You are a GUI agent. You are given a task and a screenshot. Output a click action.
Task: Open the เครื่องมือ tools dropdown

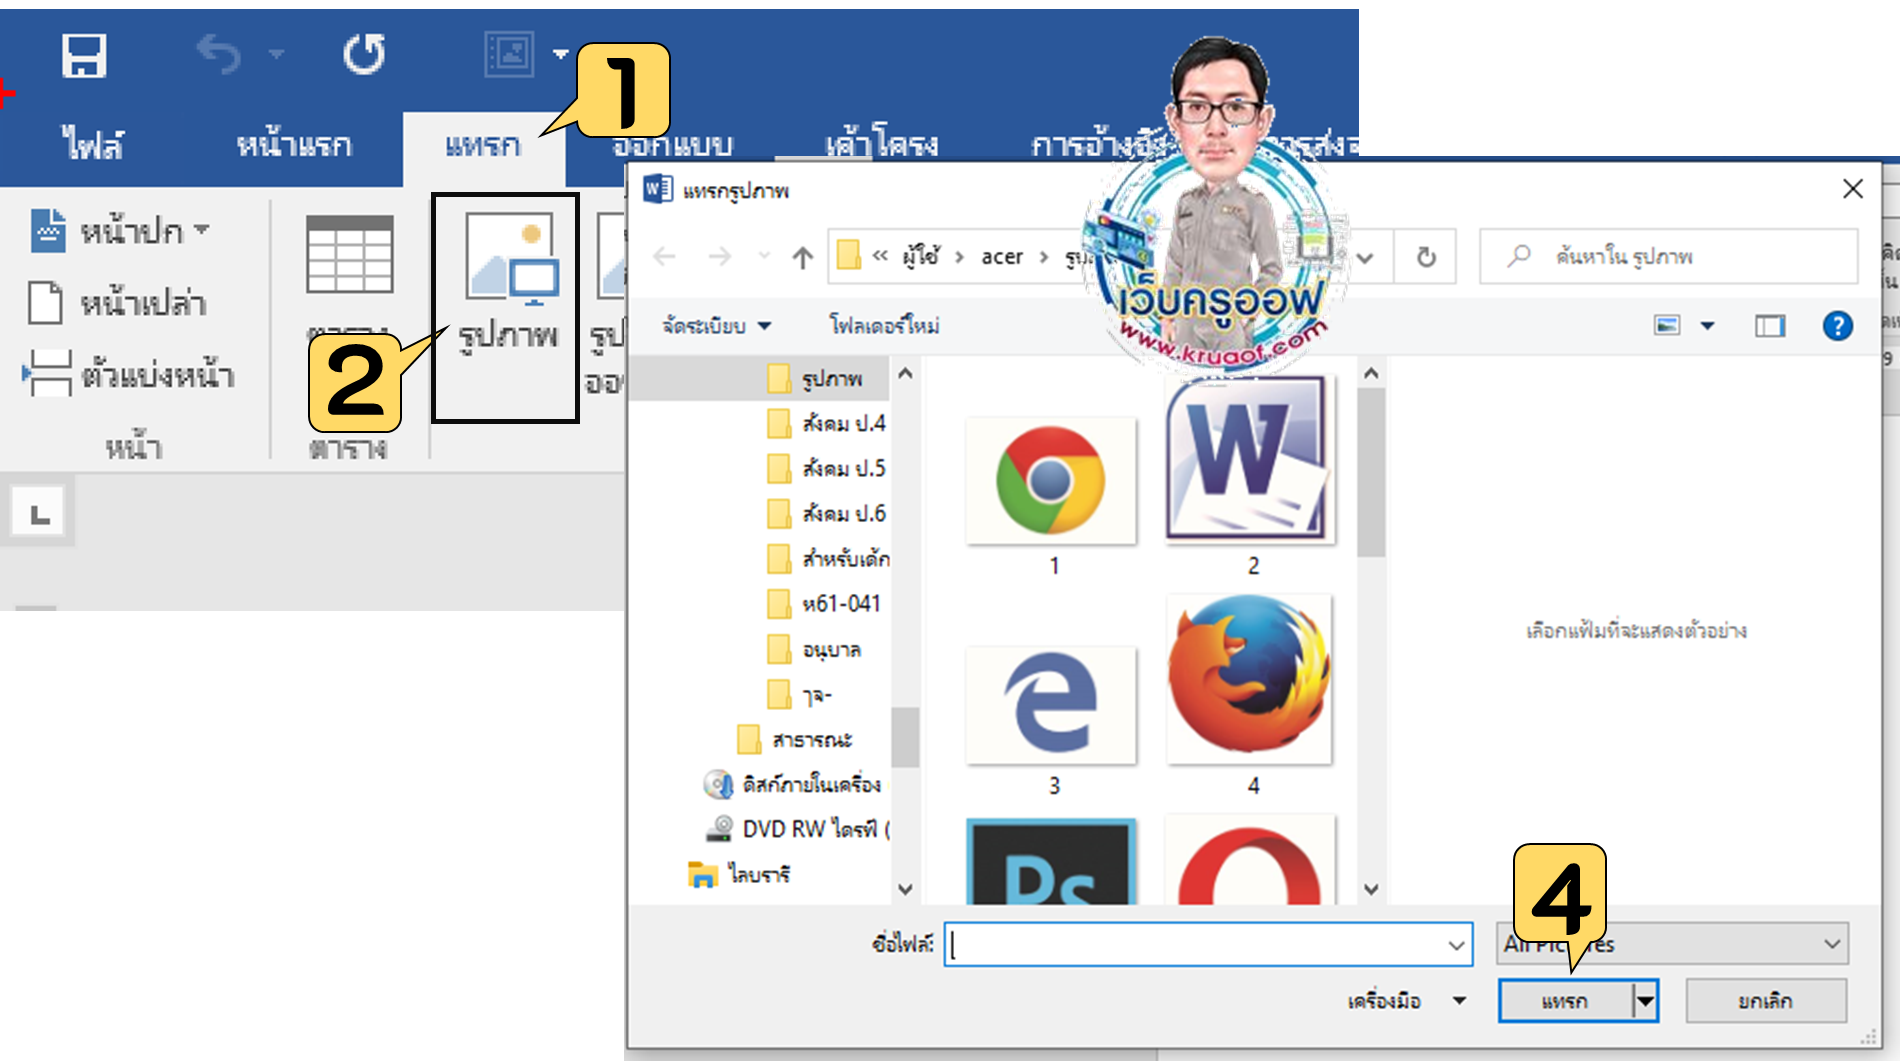pos(1406,1001)
